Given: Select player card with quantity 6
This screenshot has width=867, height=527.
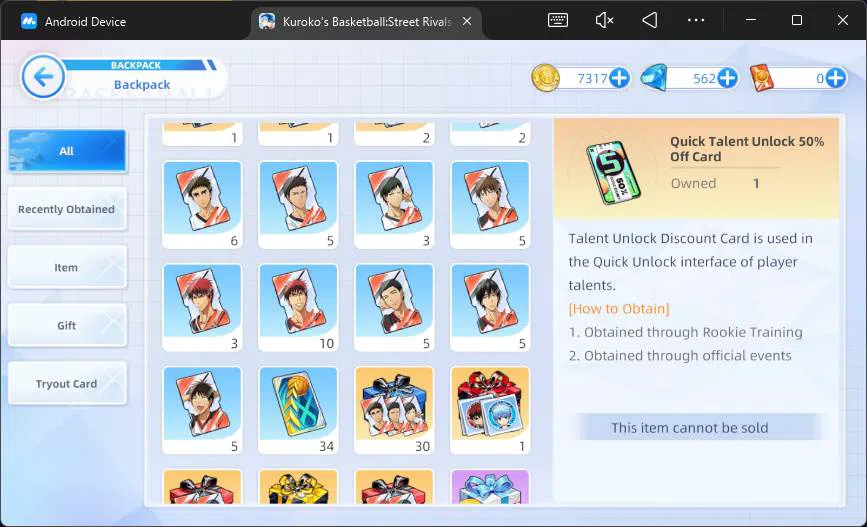Looking at the screenshot, I should tap(202, 205).
